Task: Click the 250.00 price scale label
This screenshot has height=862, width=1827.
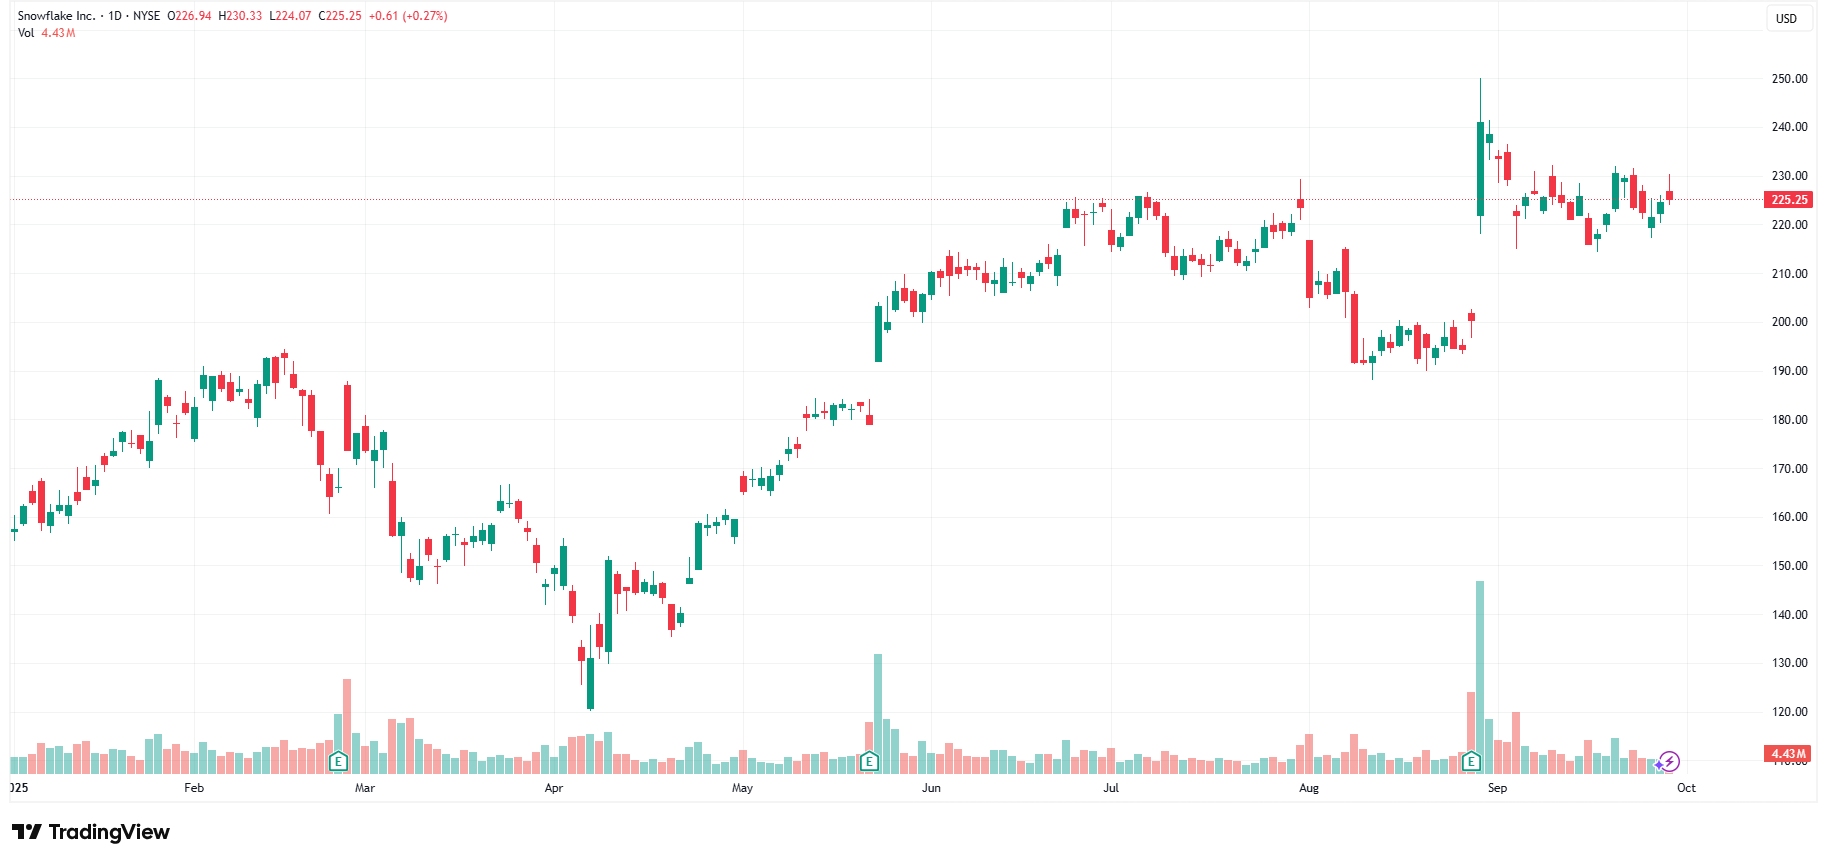Action: (1789, 79)
